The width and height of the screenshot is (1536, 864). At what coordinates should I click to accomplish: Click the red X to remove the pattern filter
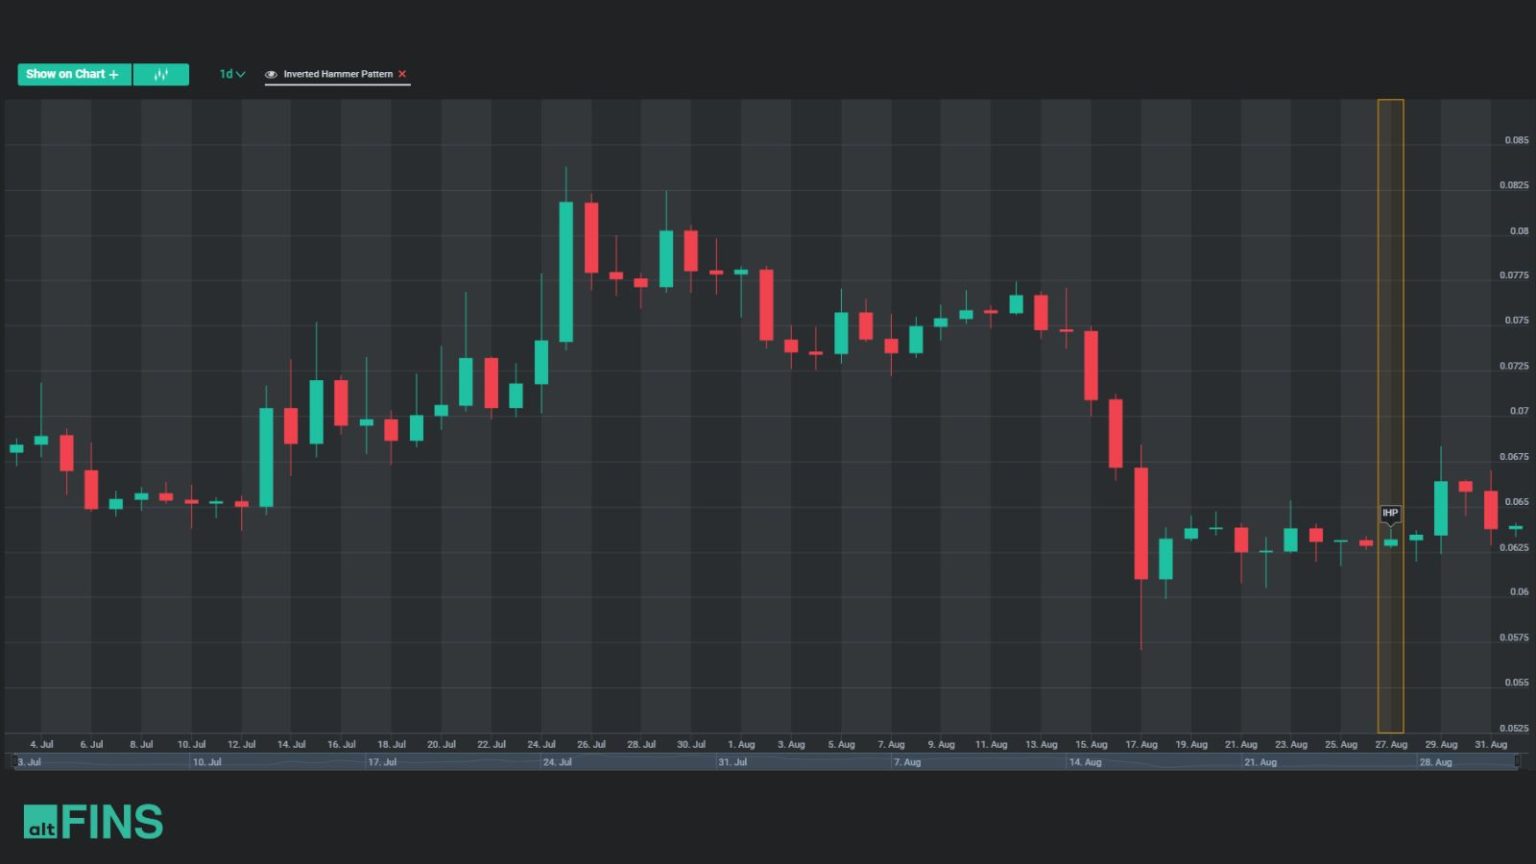tap(402, 74)
